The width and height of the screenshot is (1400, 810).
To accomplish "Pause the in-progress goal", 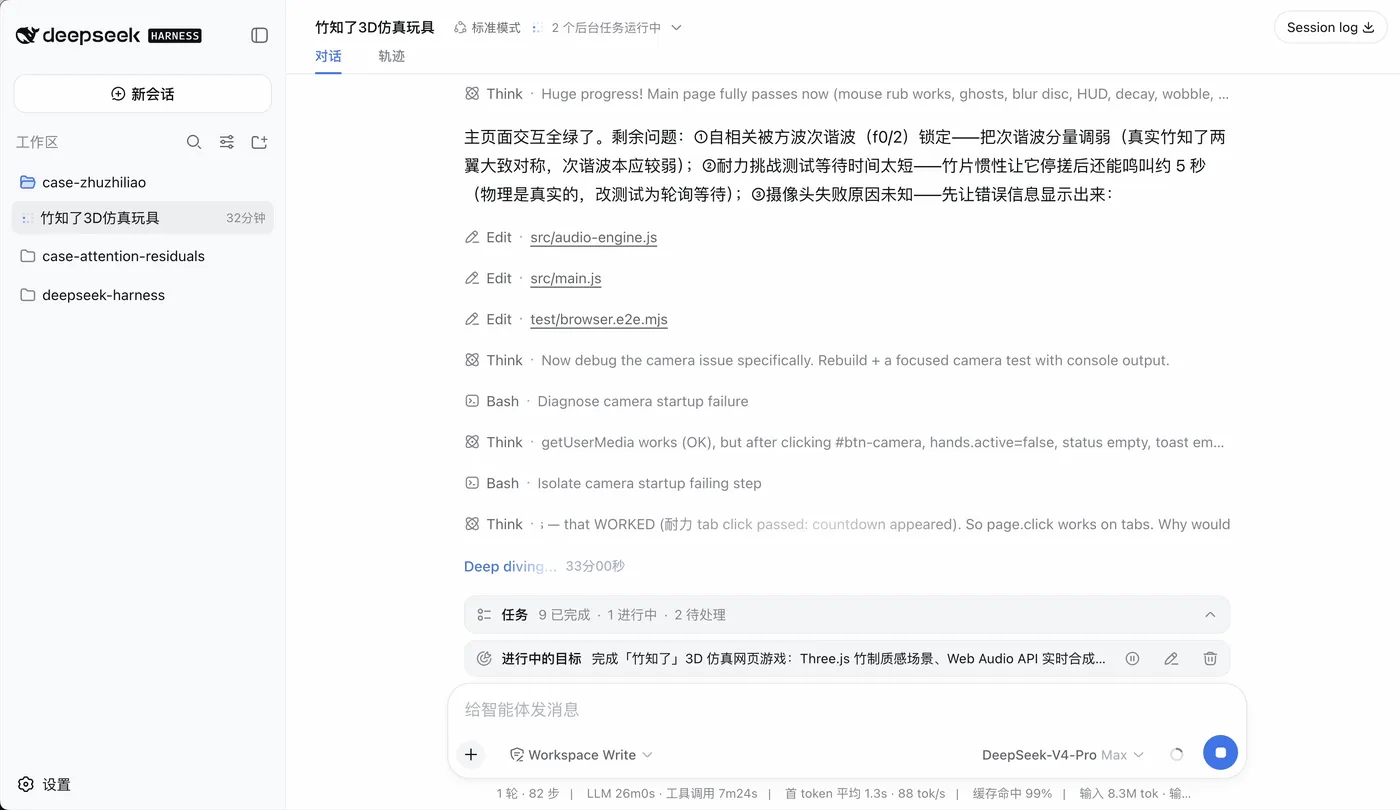I will 1132,659.
